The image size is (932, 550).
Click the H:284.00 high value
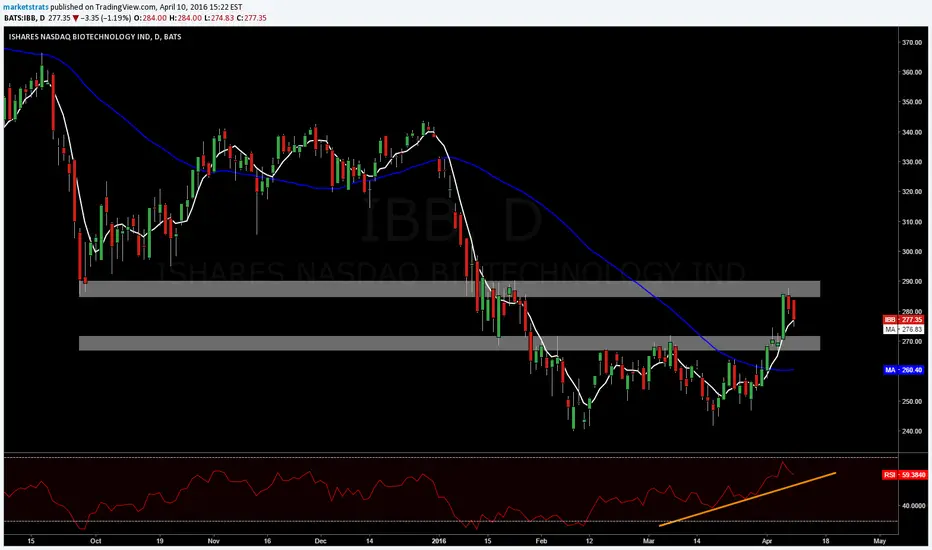185,18
